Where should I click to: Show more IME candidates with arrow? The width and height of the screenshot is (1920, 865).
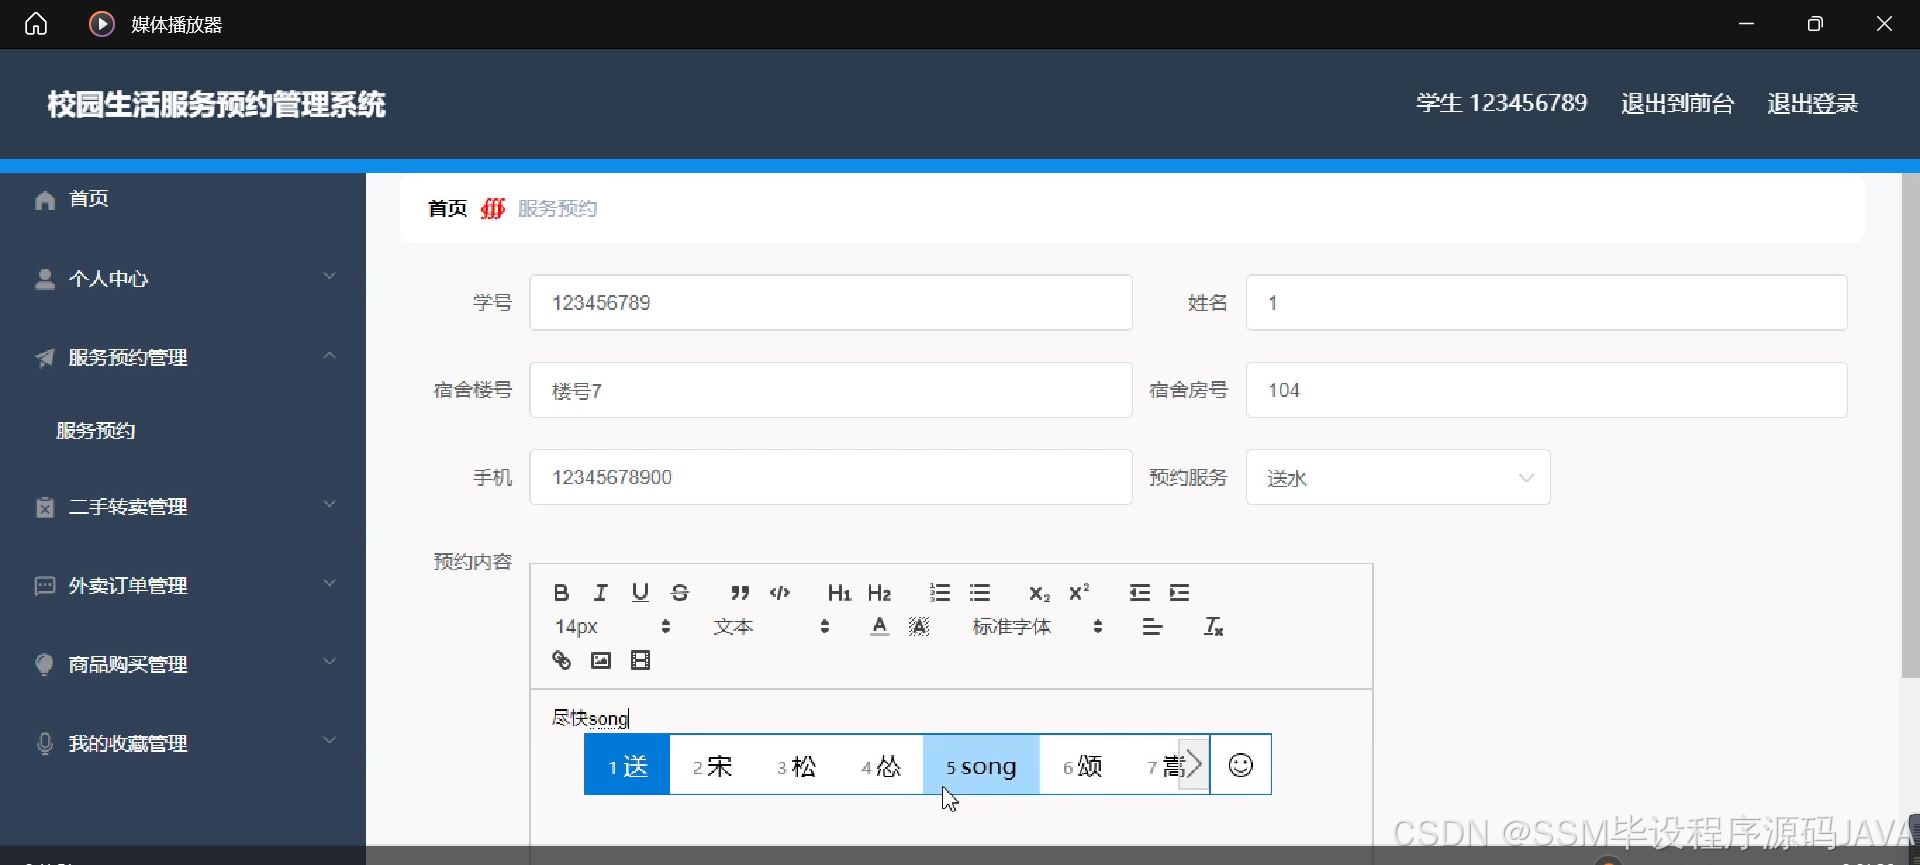tap(1193, 766)
